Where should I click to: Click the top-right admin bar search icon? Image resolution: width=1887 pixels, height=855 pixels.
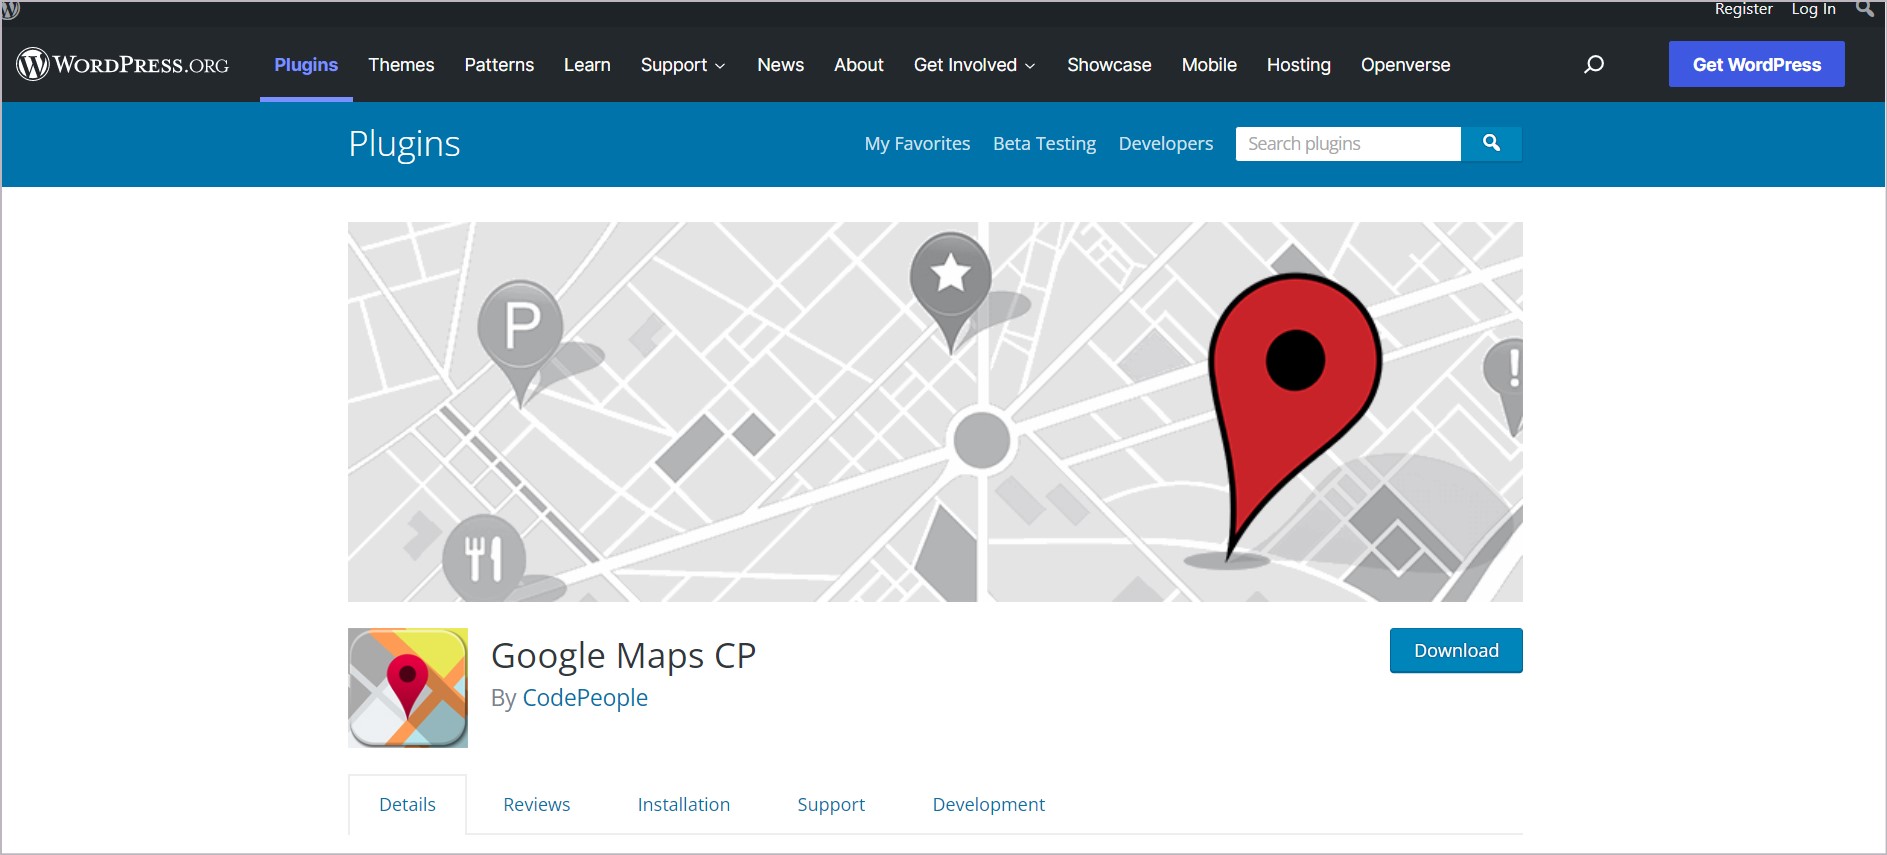1865,9
